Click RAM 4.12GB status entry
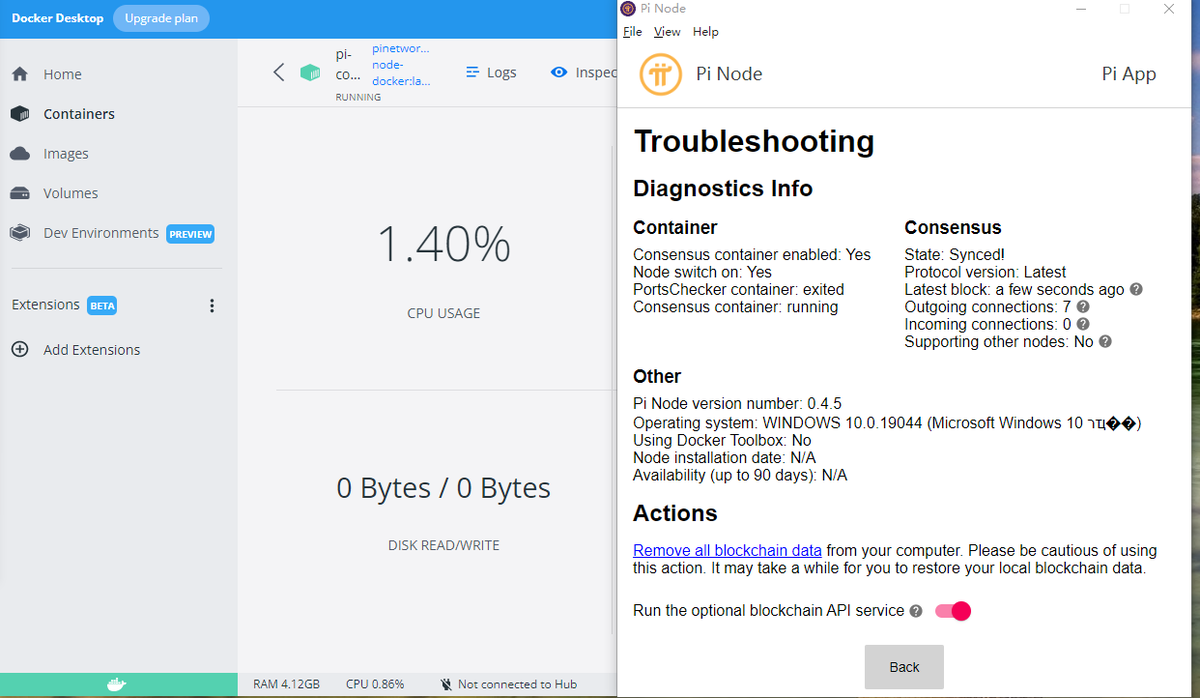The width and height of the screenshot is (1200, 698). click(x=286, y=684)
